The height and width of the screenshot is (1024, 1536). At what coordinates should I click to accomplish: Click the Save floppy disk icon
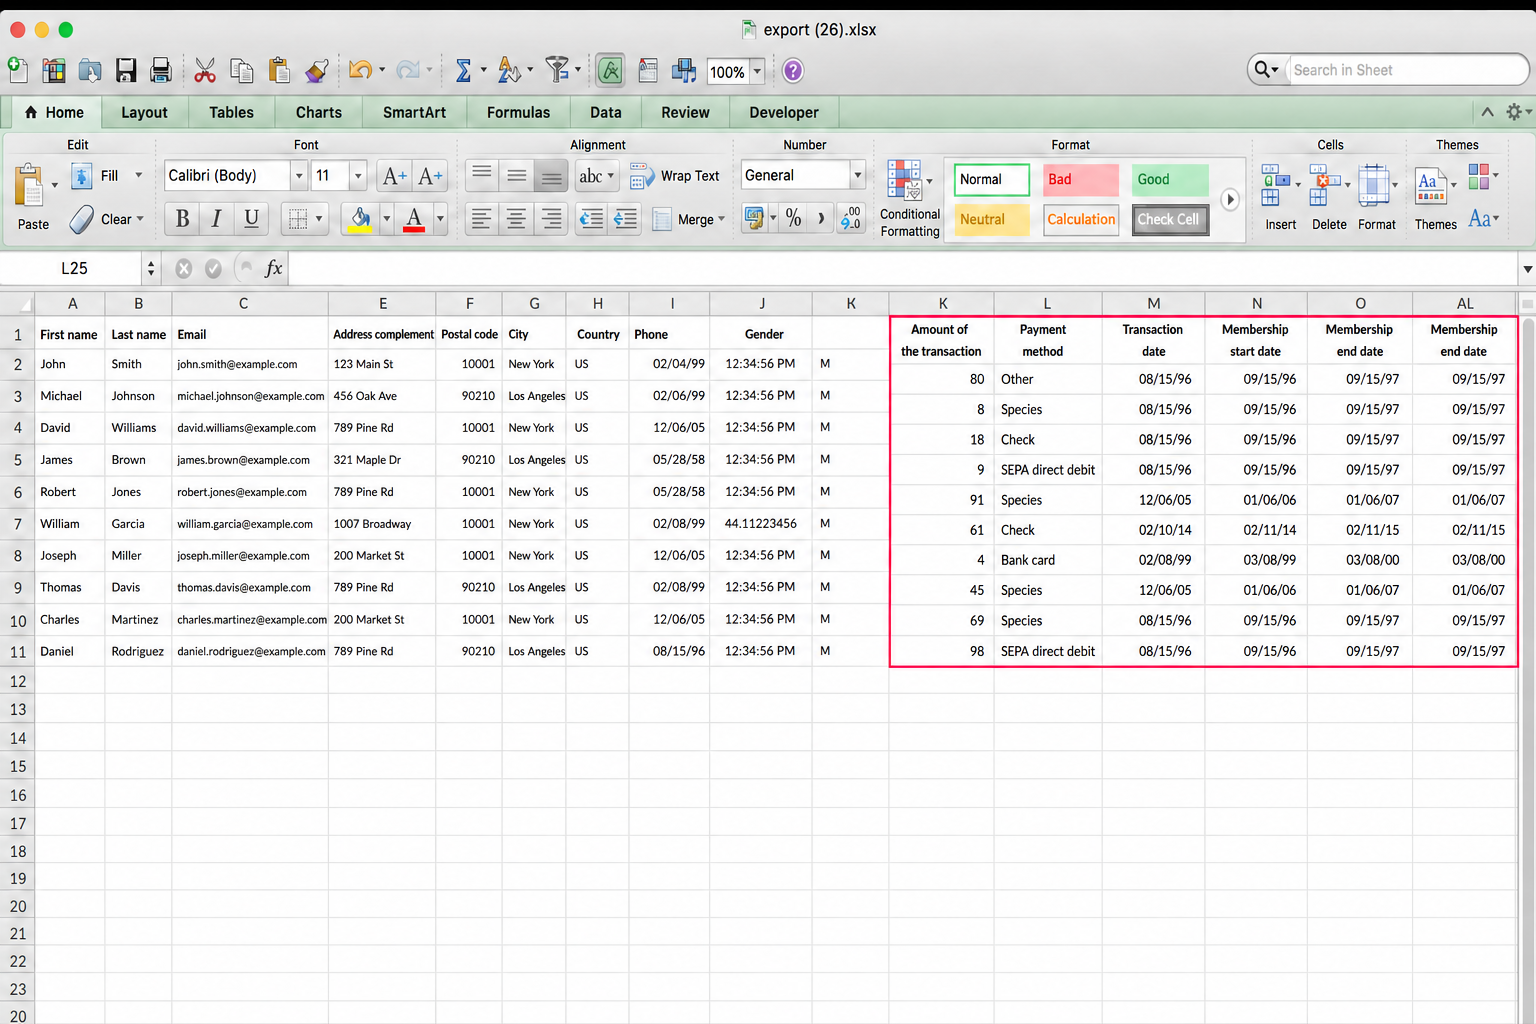pos(126,70)
